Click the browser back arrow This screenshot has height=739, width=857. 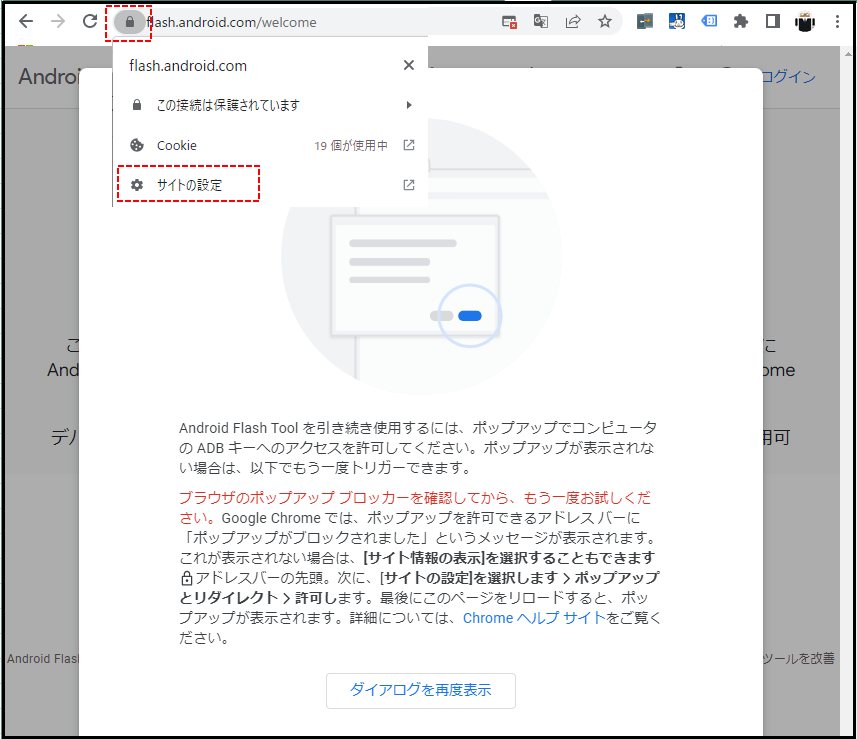tap(26, 21)
